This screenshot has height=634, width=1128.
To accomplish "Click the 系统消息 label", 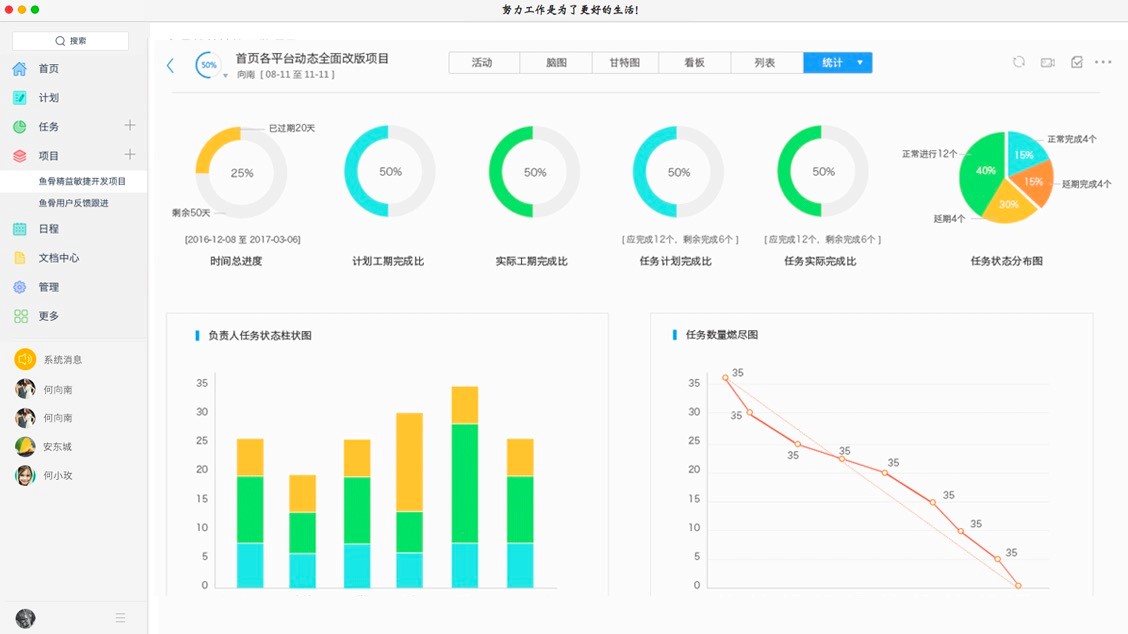I will (63, 360).
